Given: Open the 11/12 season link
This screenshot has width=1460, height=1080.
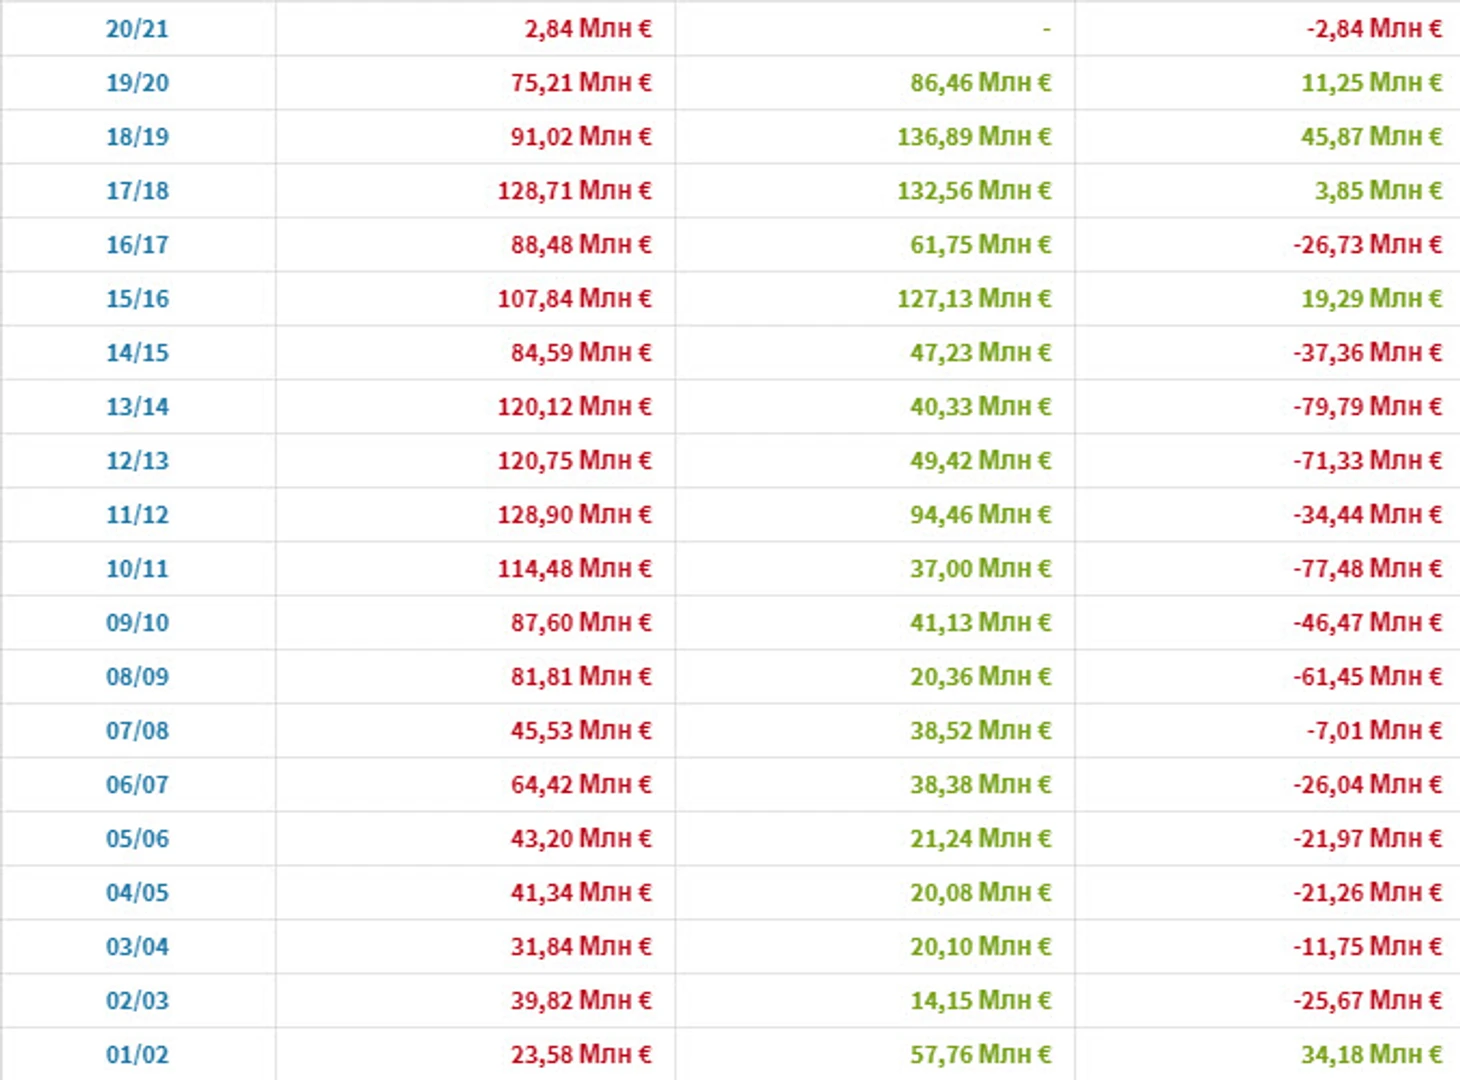Looking at the screenshot, I should (x=137, y=515).
